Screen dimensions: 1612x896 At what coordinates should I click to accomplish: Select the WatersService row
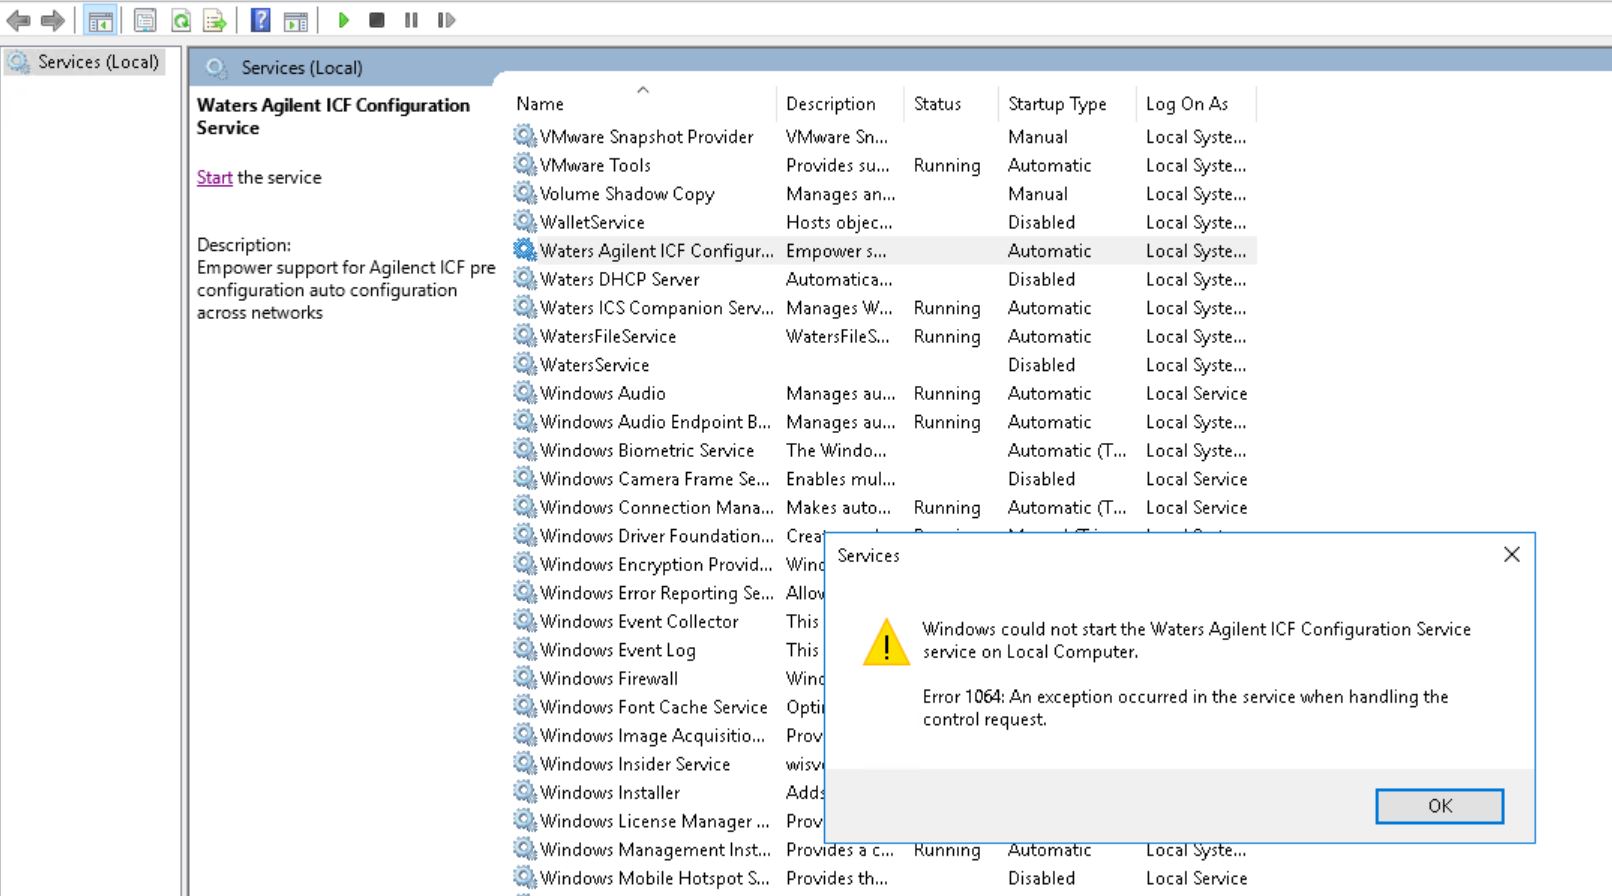(x=883, y=365)
